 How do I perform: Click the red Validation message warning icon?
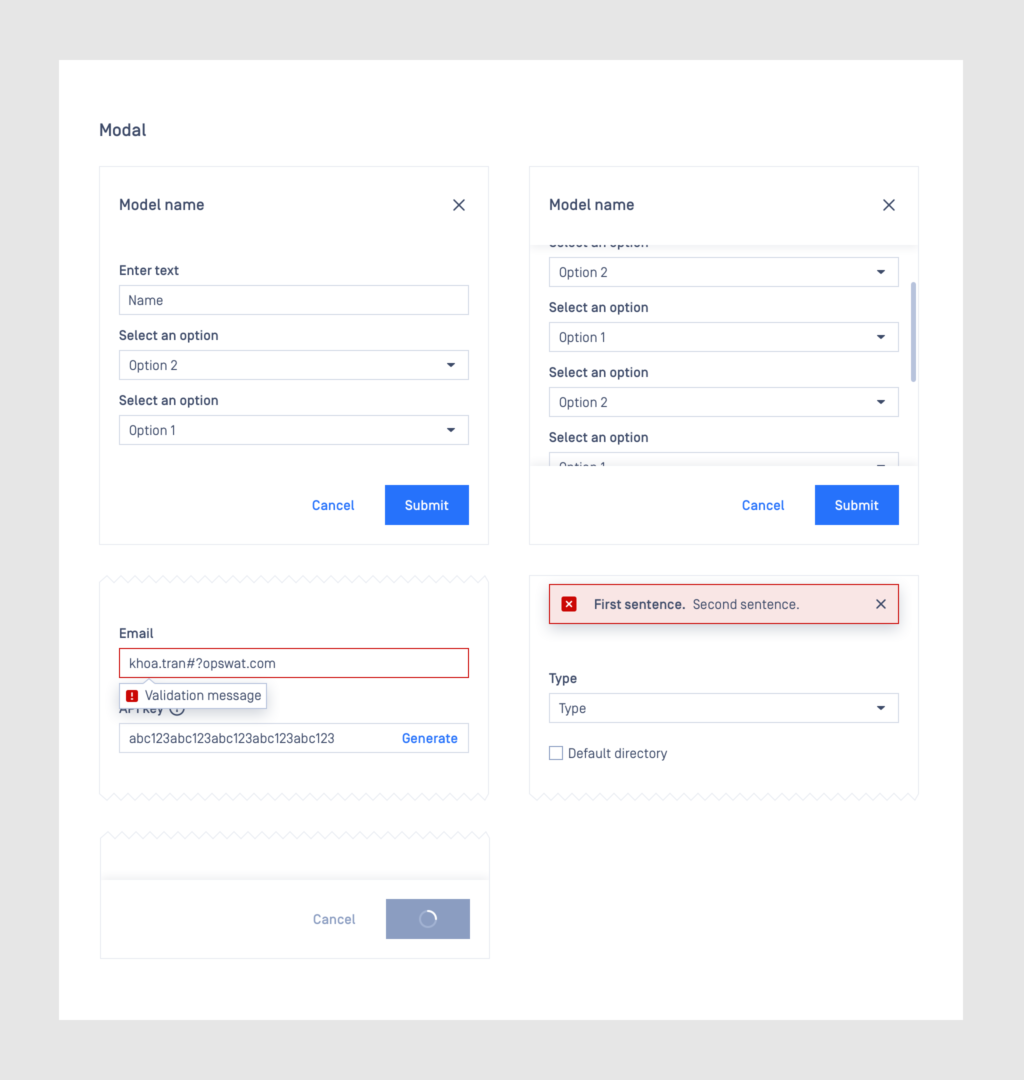pos(132,696)
